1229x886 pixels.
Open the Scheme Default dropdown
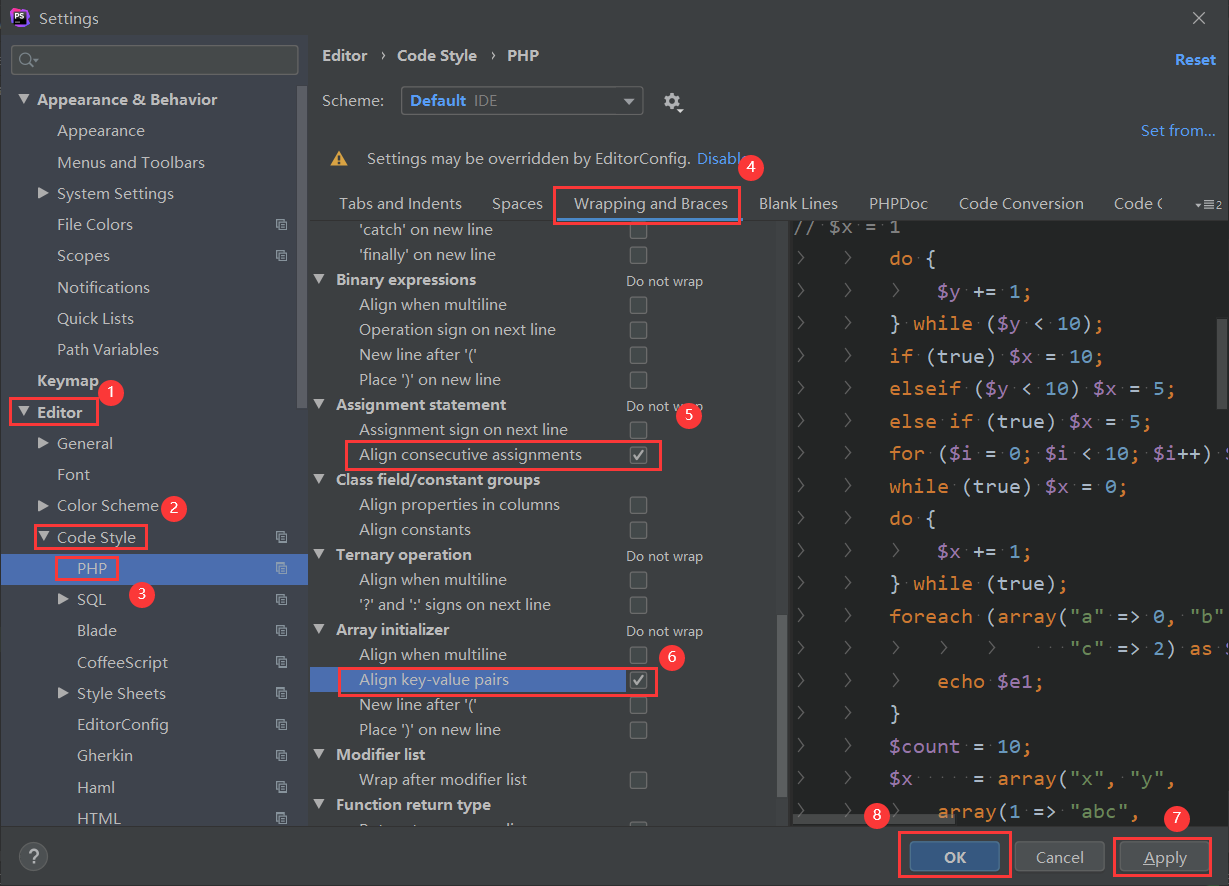click(x=522, y=101)
